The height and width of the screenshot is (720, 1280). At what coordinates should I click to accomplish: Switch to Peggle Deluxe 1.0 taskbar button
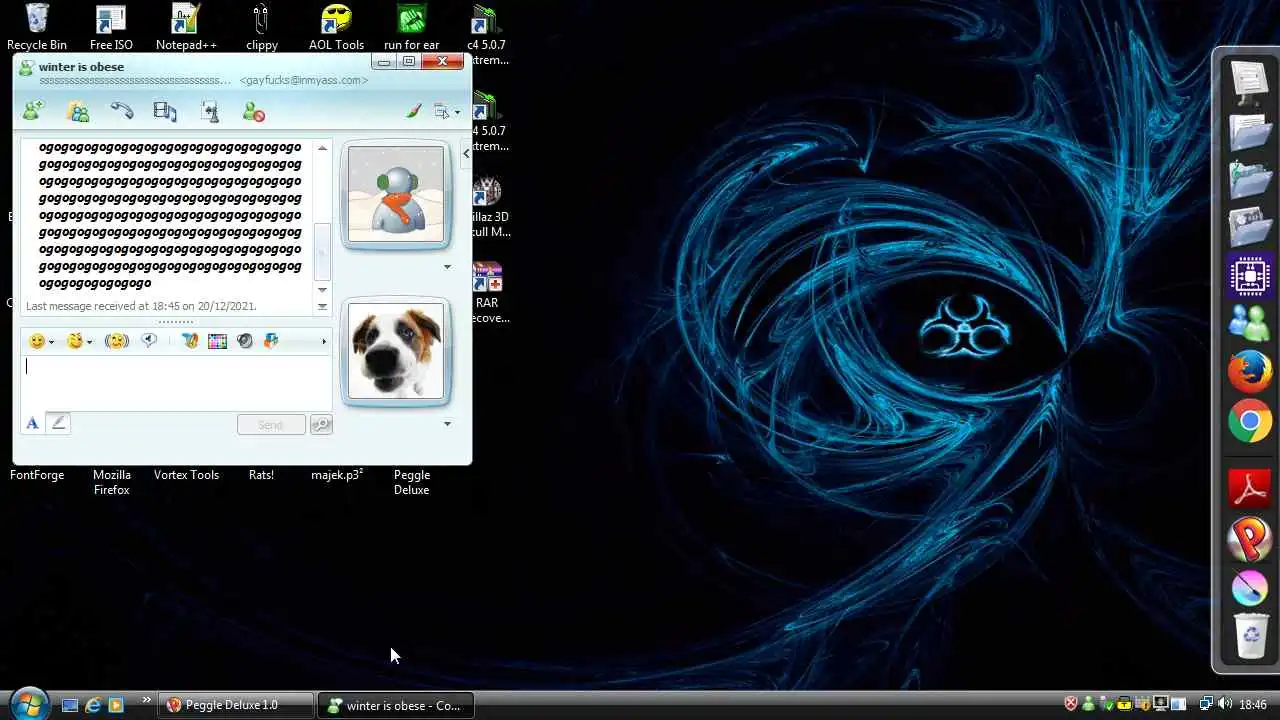click(x=236, y=705)
